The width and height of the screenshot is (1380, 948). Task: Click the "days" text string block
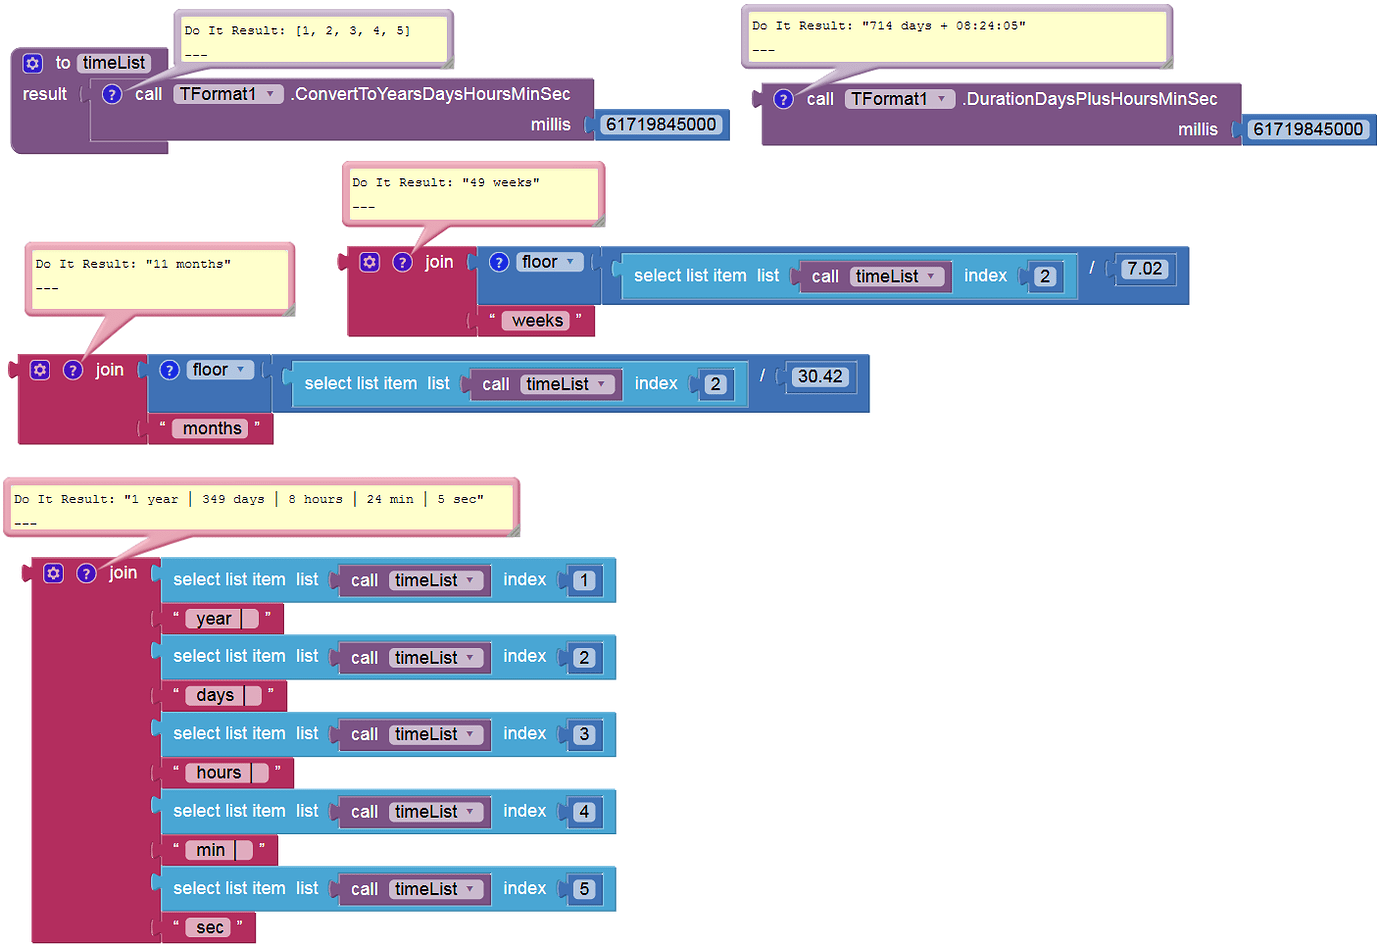(x=224, y=696)
